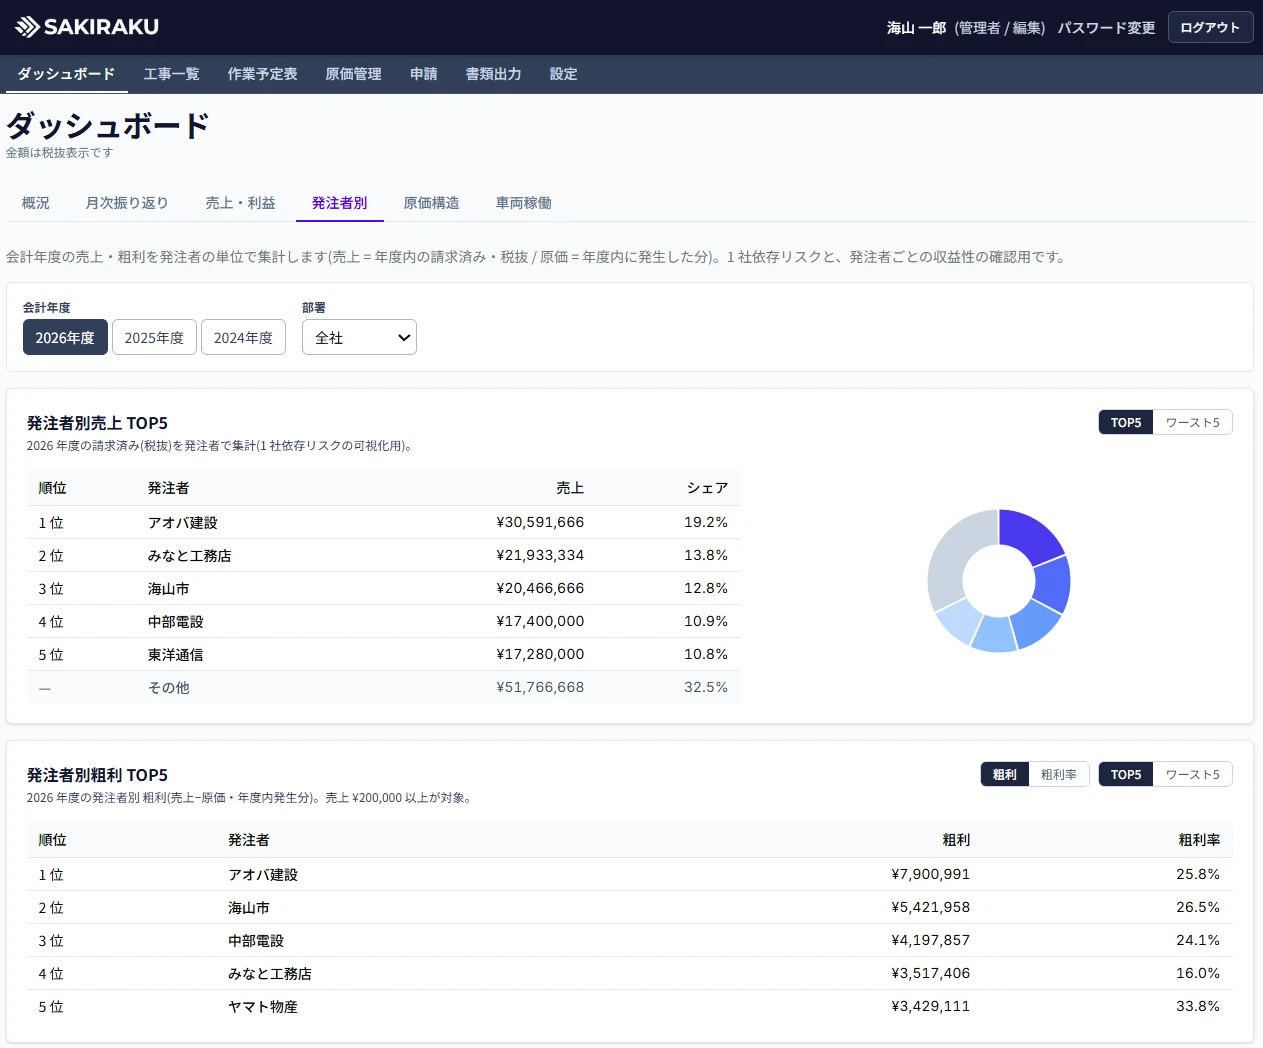Click the ログアウト button

[x=1210, y=27]
